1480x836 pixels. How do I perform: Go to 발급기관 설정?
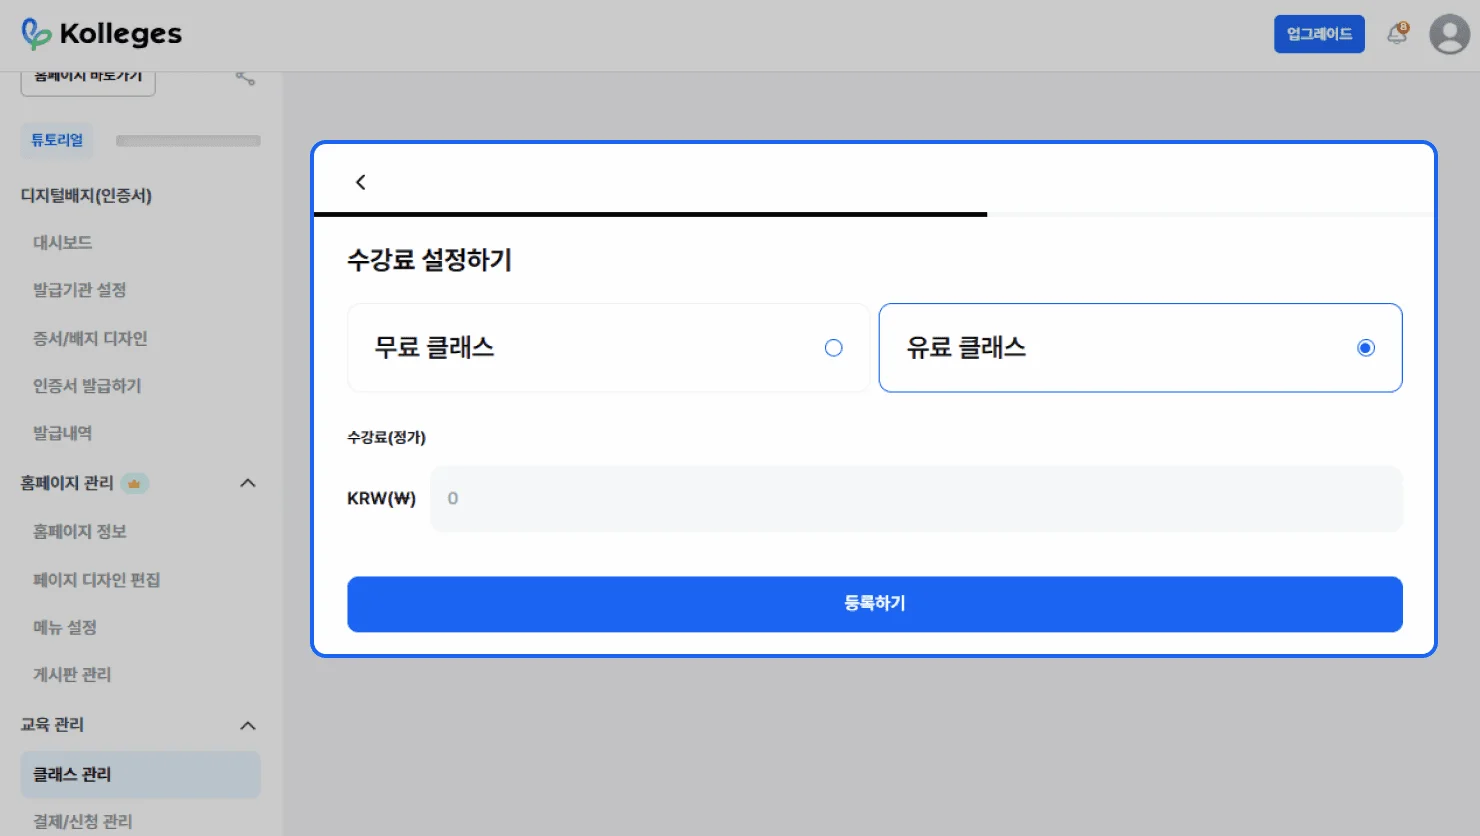(80, 290)
